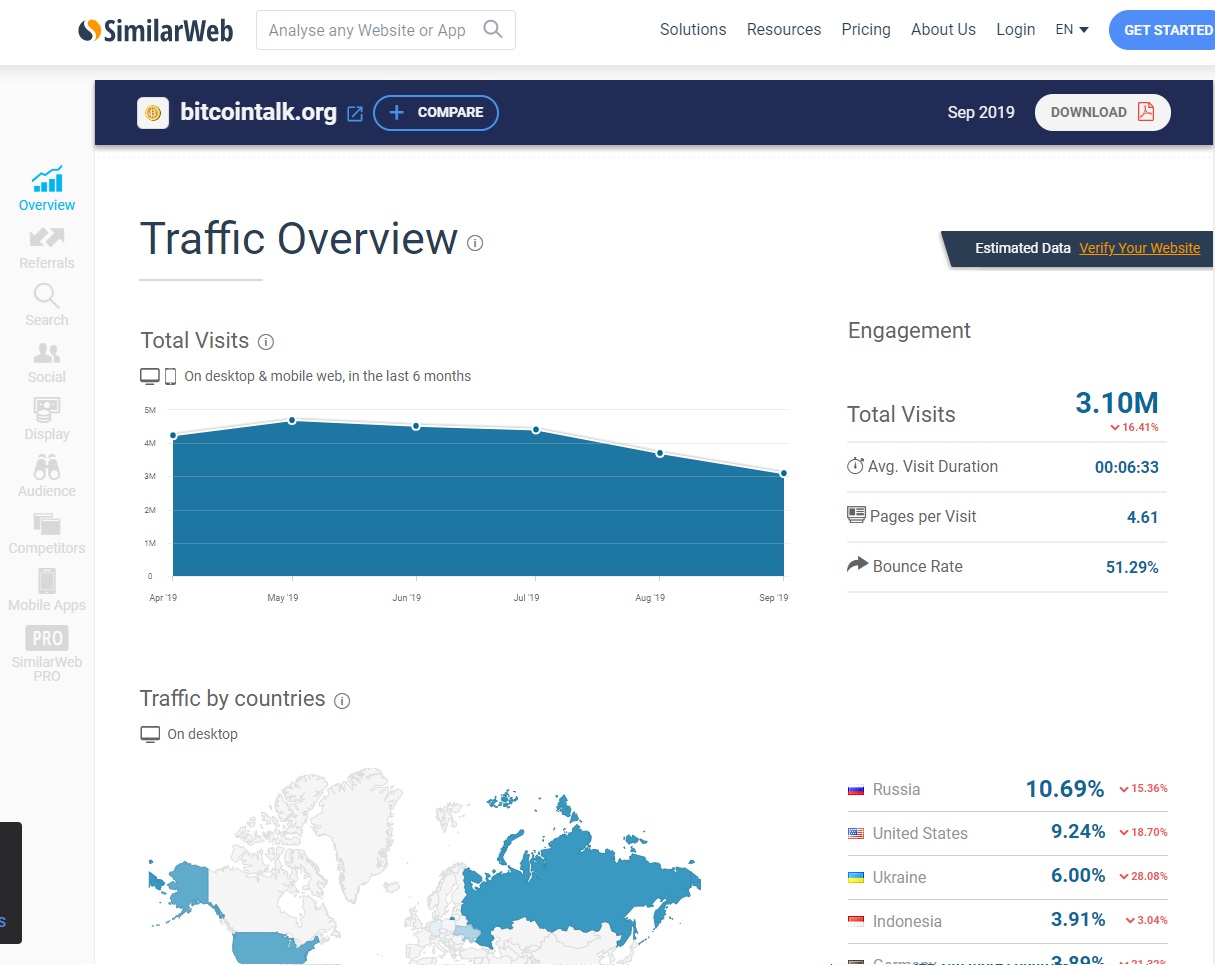The height and width of the screenshot is (965, 1215).
Task: Select the Sep '19 data point on chart
Action: [x=783, y=473]
